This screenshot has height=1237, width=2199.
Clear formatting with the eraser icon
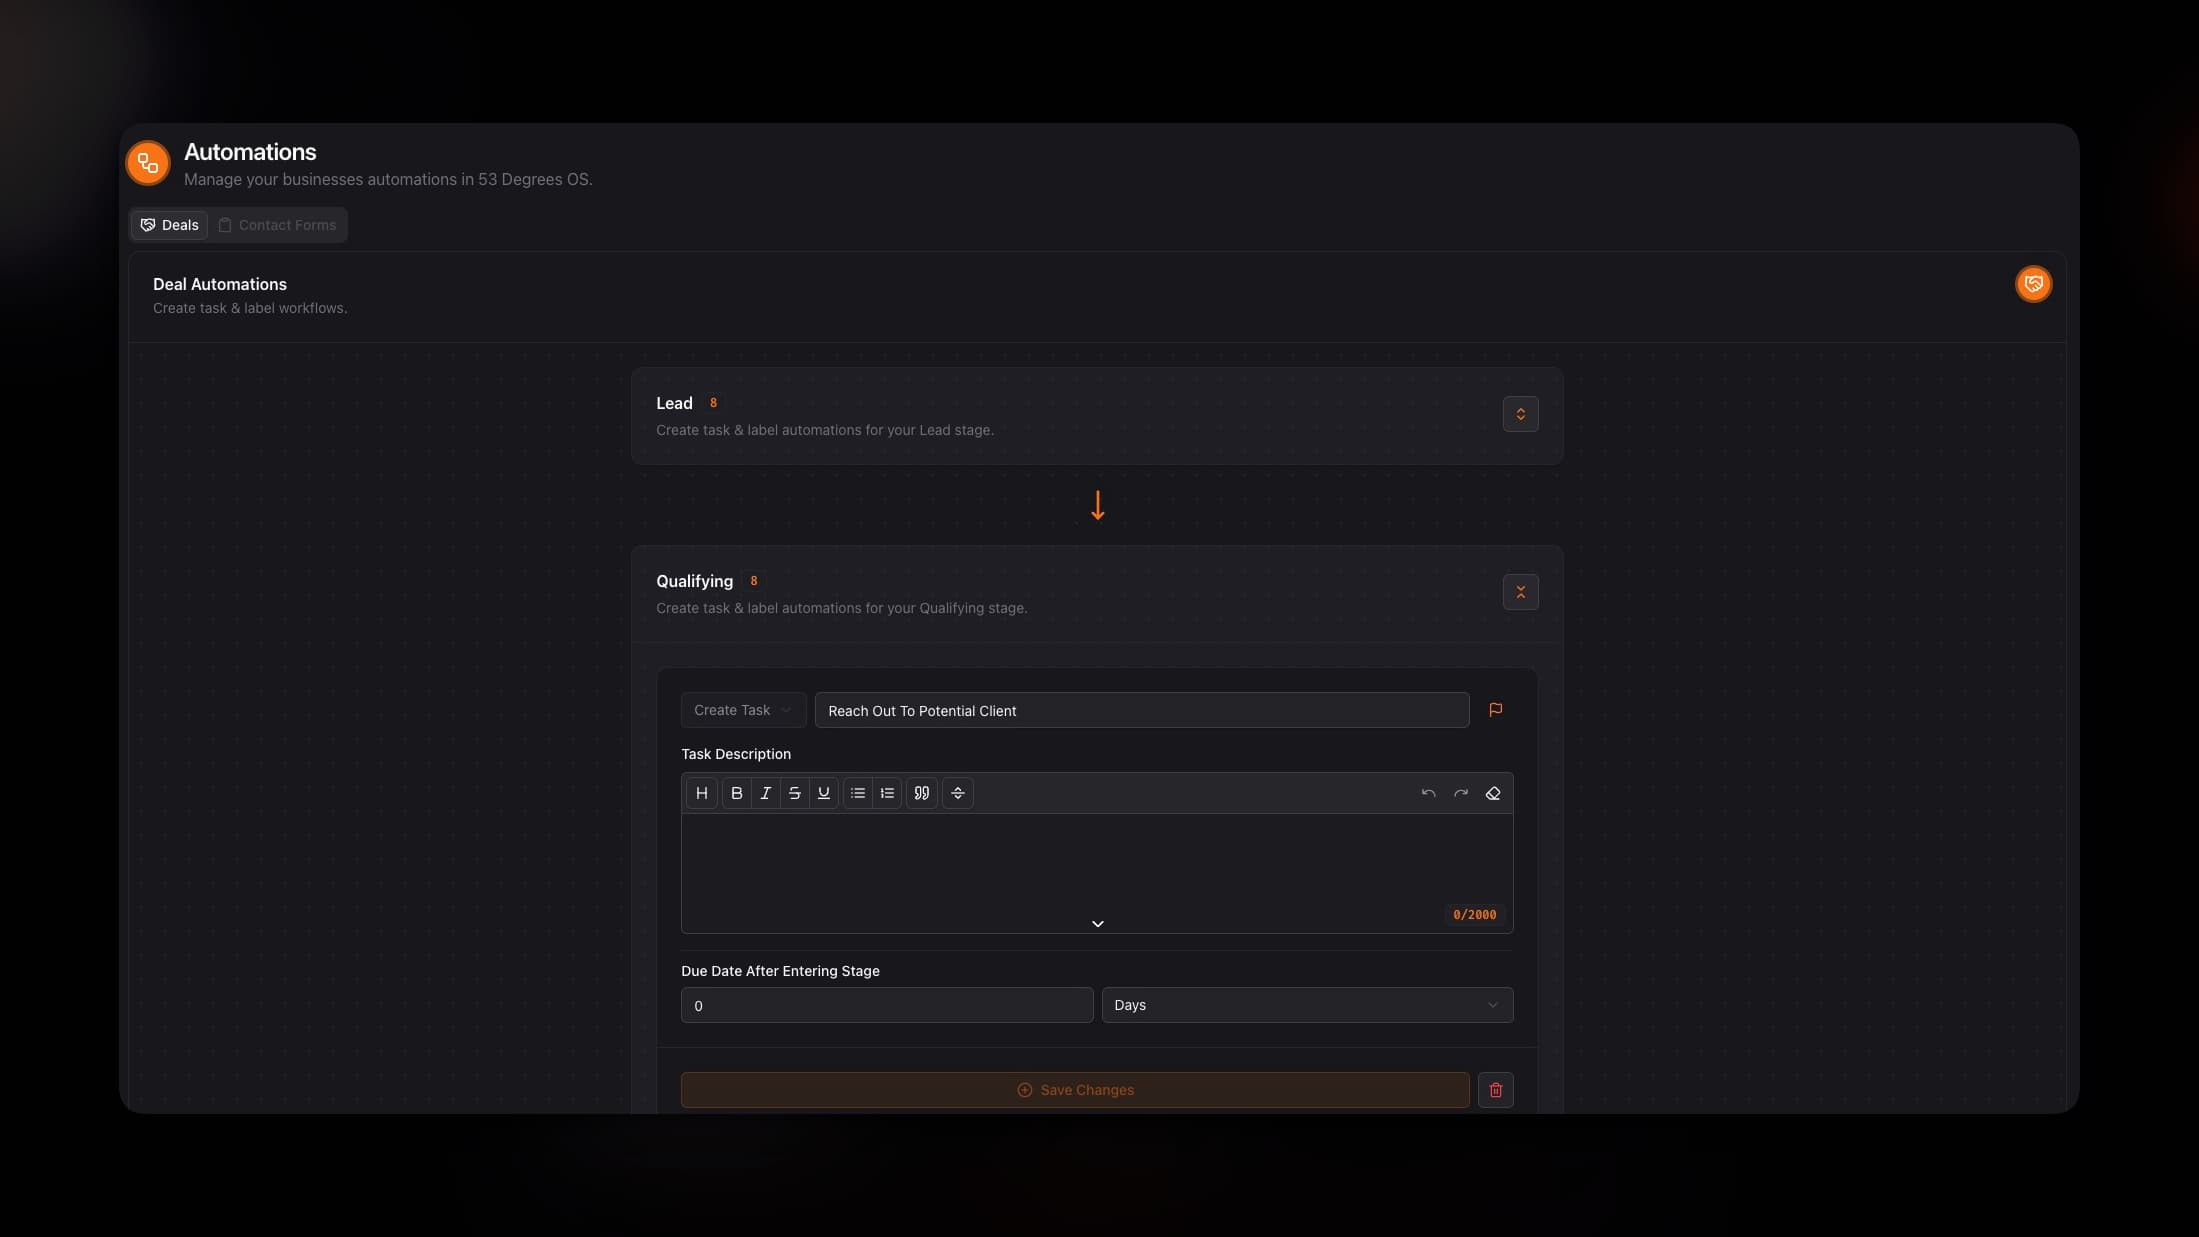(x=1493, y=793)
